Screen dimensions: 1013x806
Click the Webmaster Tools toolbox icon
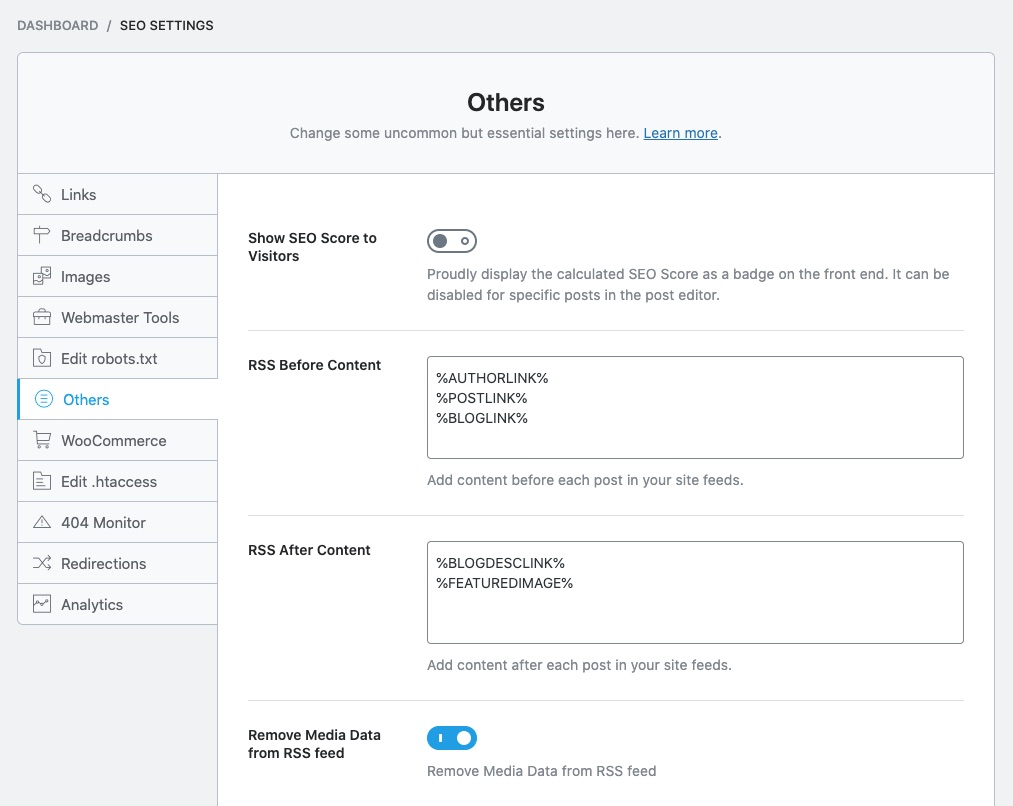pos(42,317)
